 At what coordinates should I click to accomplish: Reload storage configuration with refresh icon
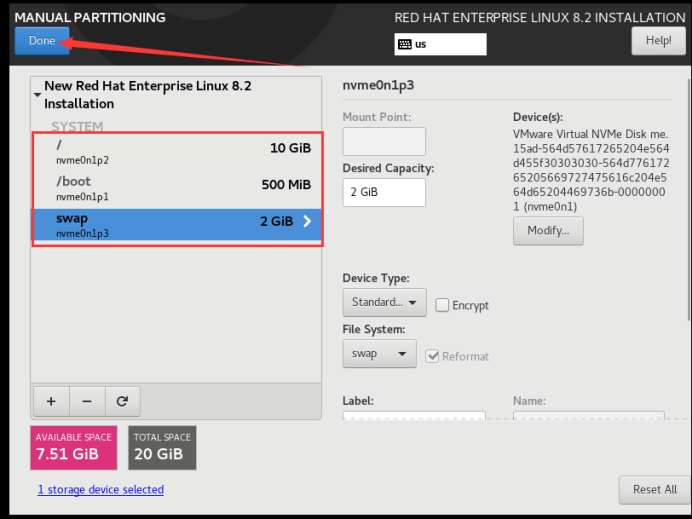(x=122, y=401)
